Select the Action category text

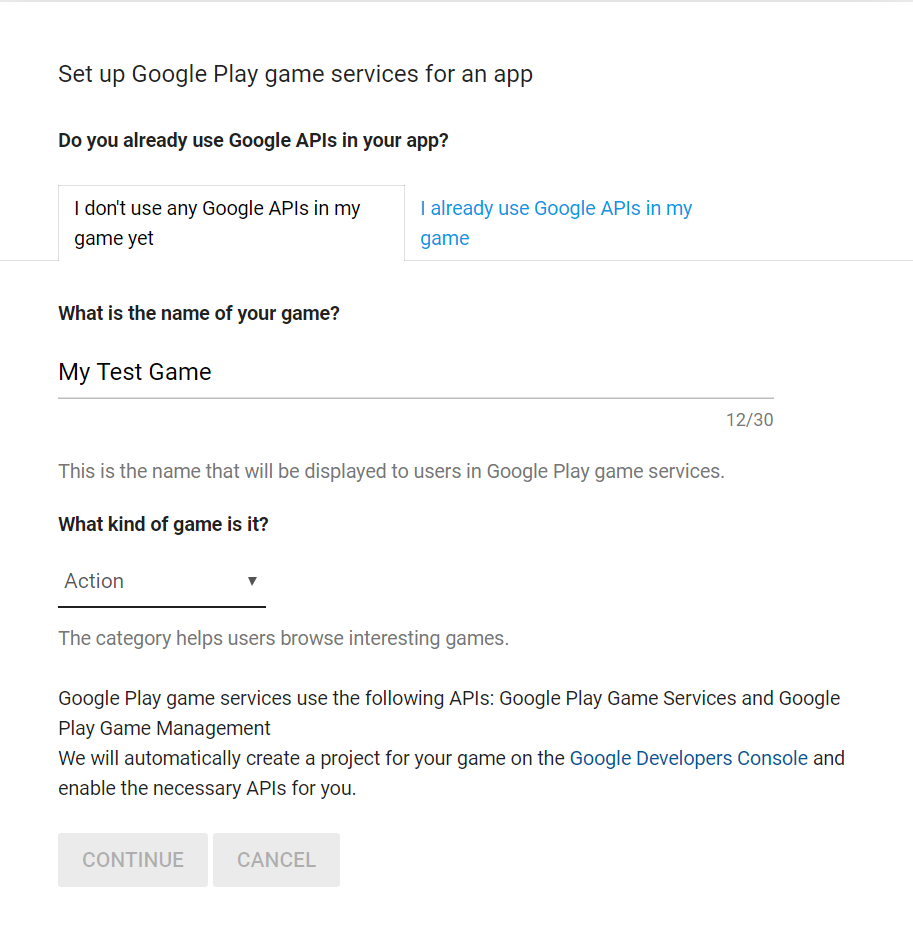click(93, 581)
